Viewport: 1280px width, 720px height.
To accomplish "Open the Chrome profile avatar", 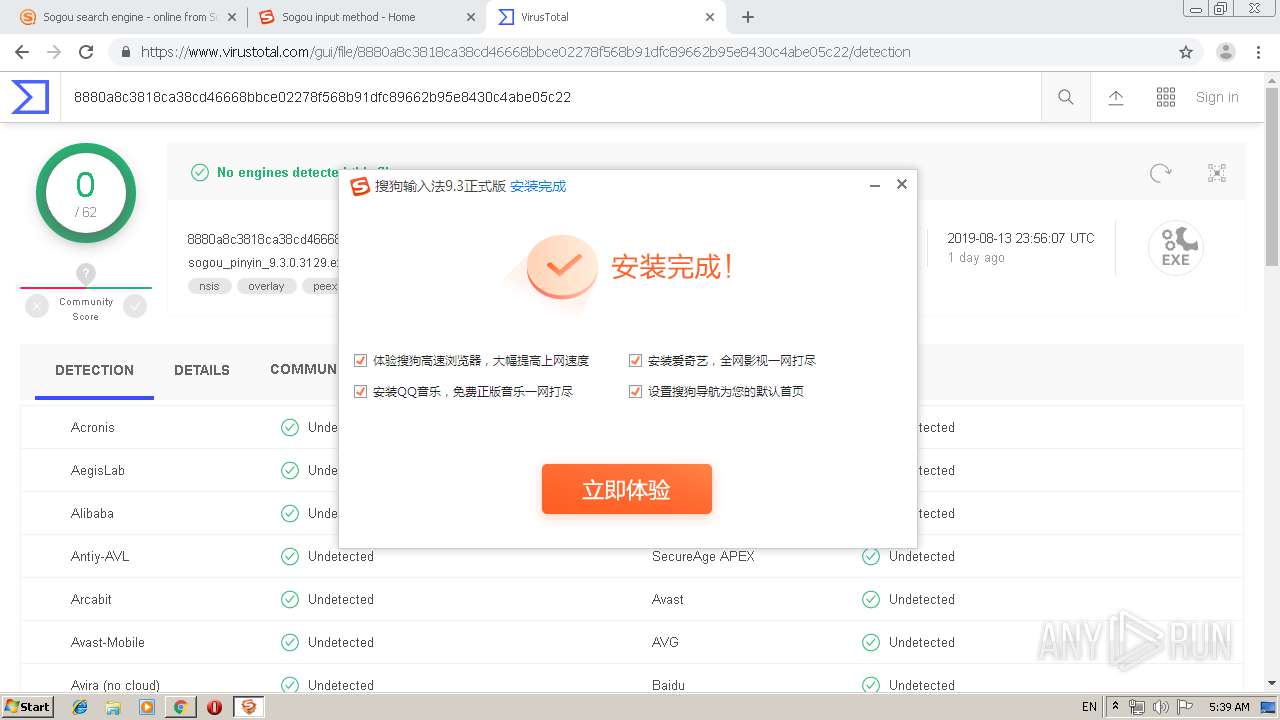I will tap(1226, 52).
